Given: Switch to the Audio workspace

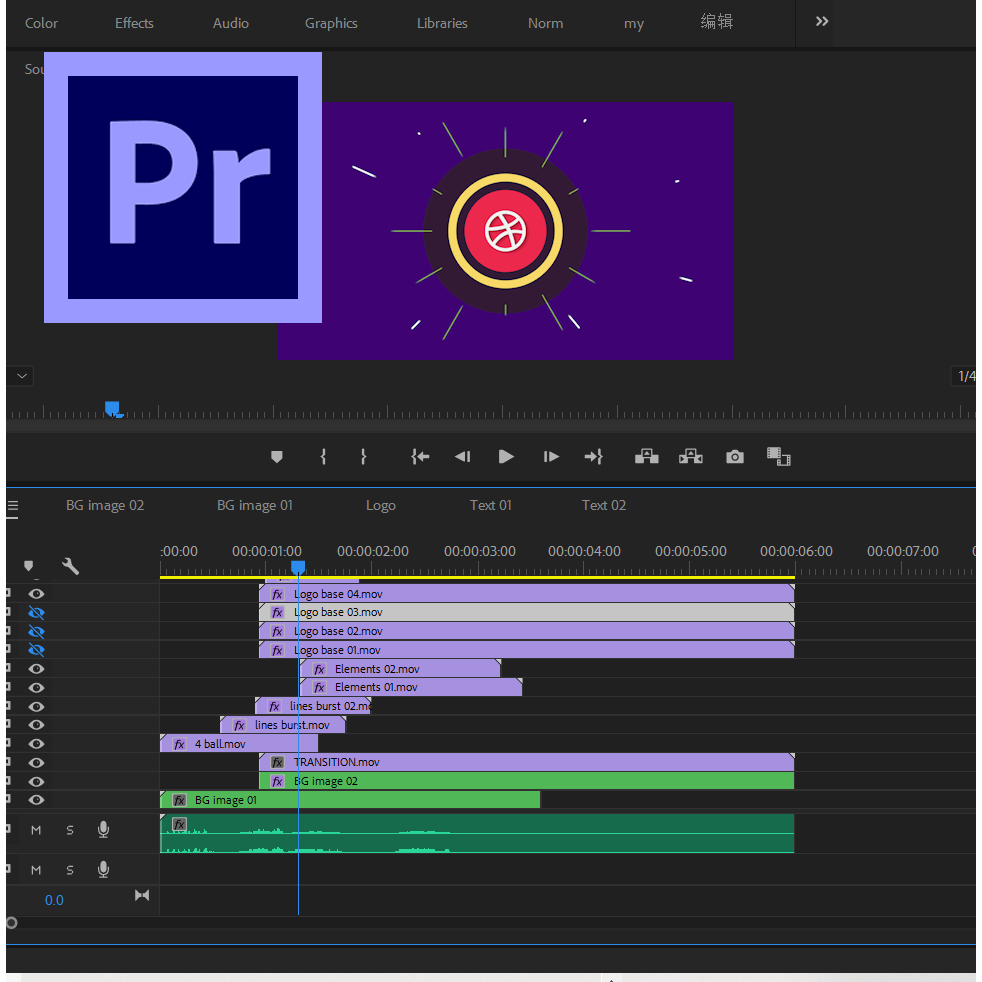Looking at the screenshot, I should click(230, 23).
